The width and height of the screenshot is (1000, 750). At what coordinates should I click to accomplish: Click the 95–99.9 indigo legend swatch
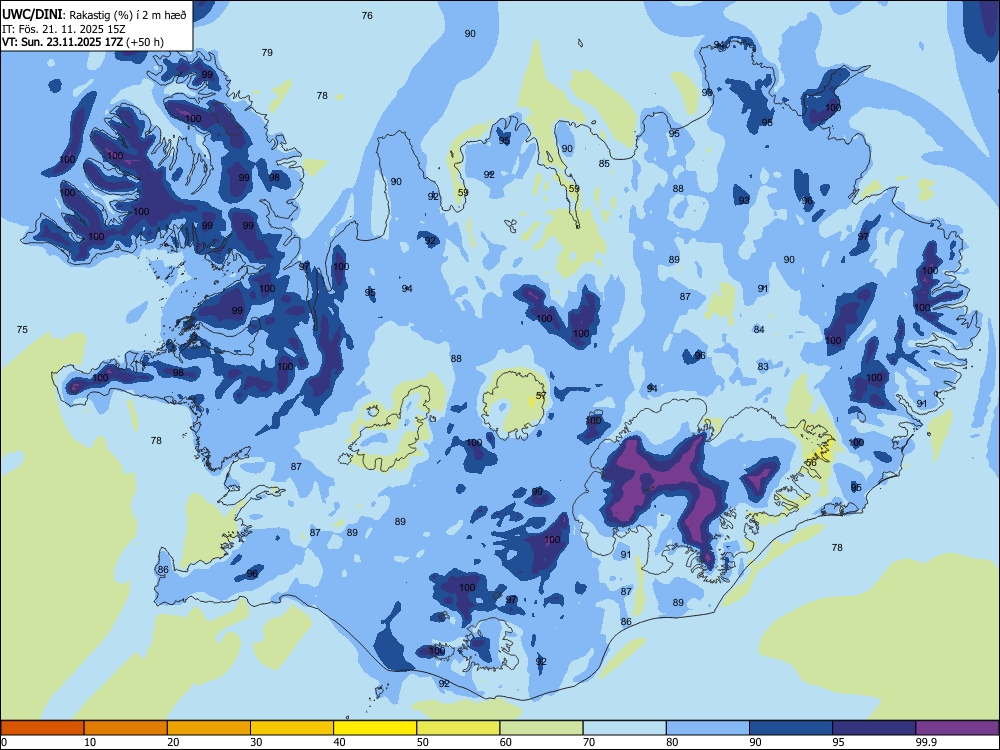pos(874,728)
